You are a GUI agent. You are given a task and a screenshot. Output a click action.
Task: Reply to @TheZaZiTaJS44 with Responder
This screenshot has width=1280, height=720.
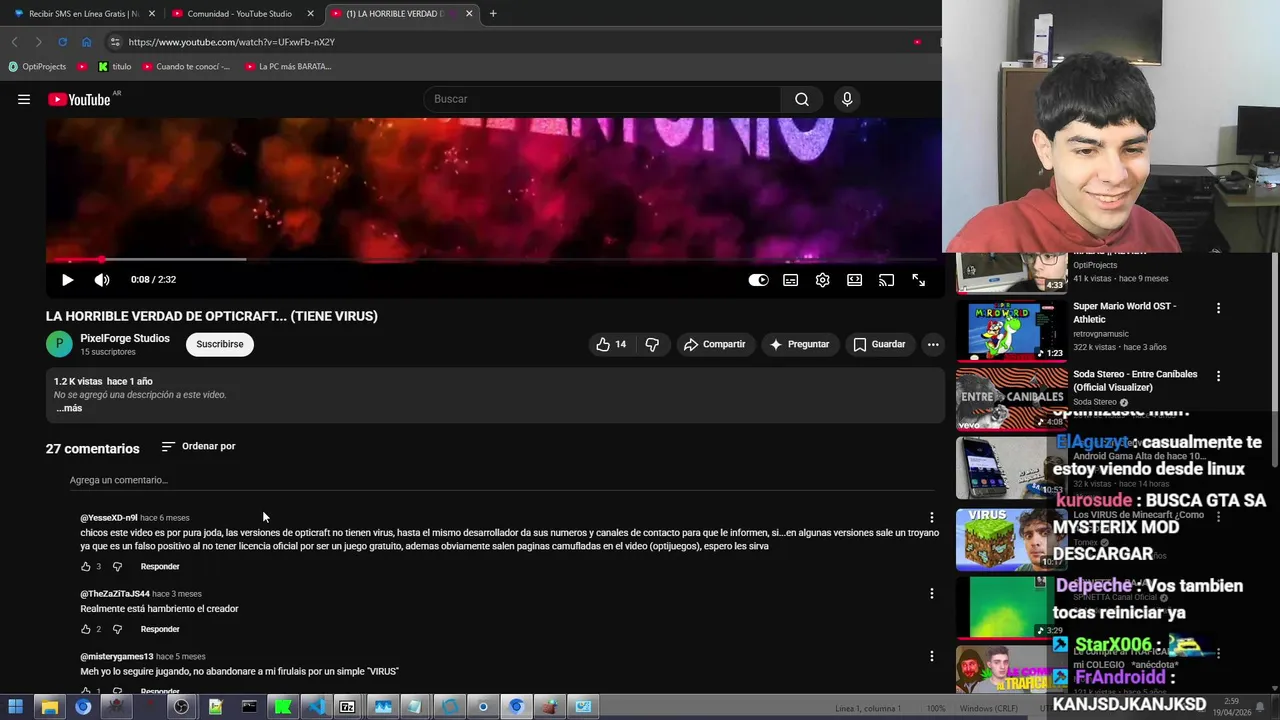point(160,629)
